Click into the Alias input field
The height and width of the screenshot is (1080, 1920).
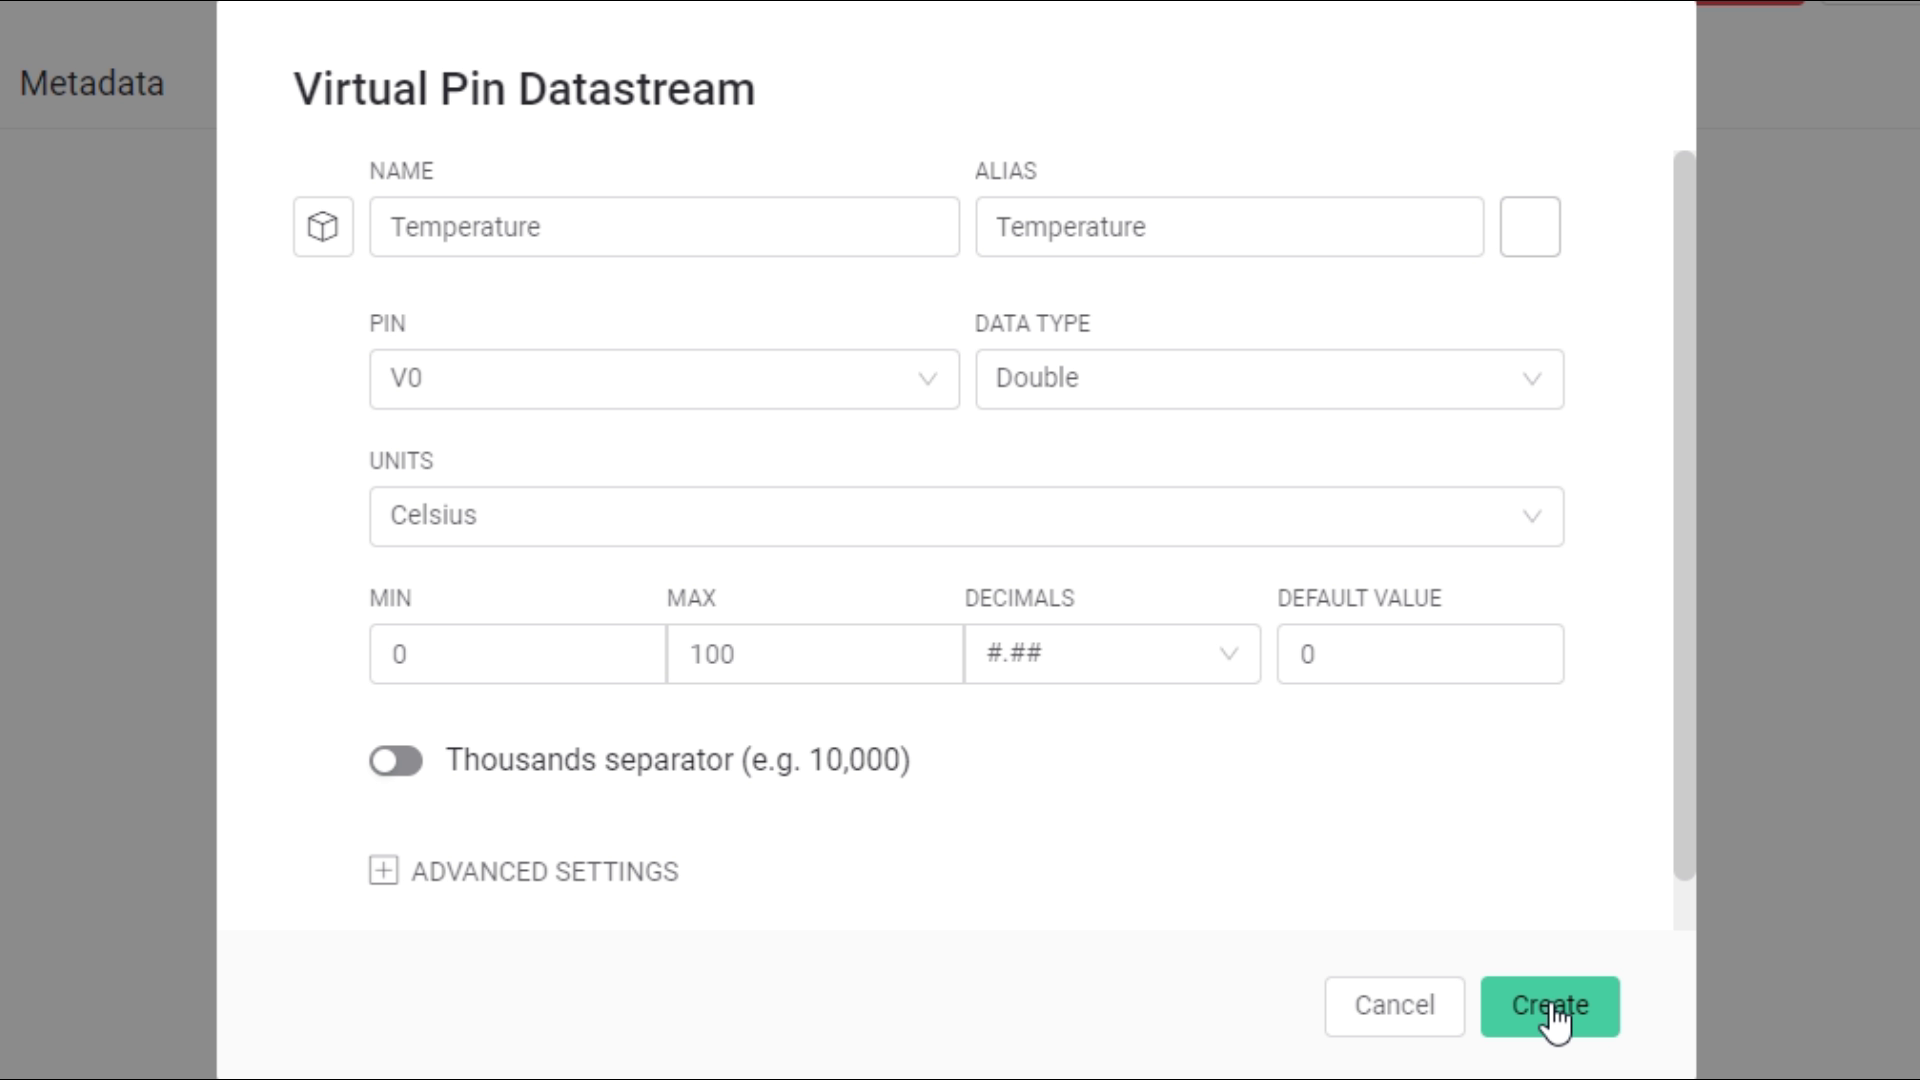[x=1229, y=227]
